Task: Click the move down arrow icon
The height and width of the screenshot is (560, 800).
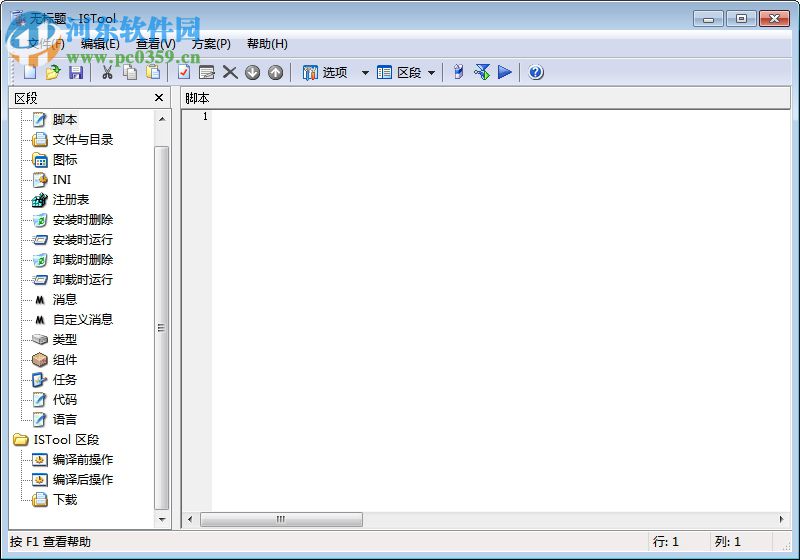Action: click(x=253, y=72)
